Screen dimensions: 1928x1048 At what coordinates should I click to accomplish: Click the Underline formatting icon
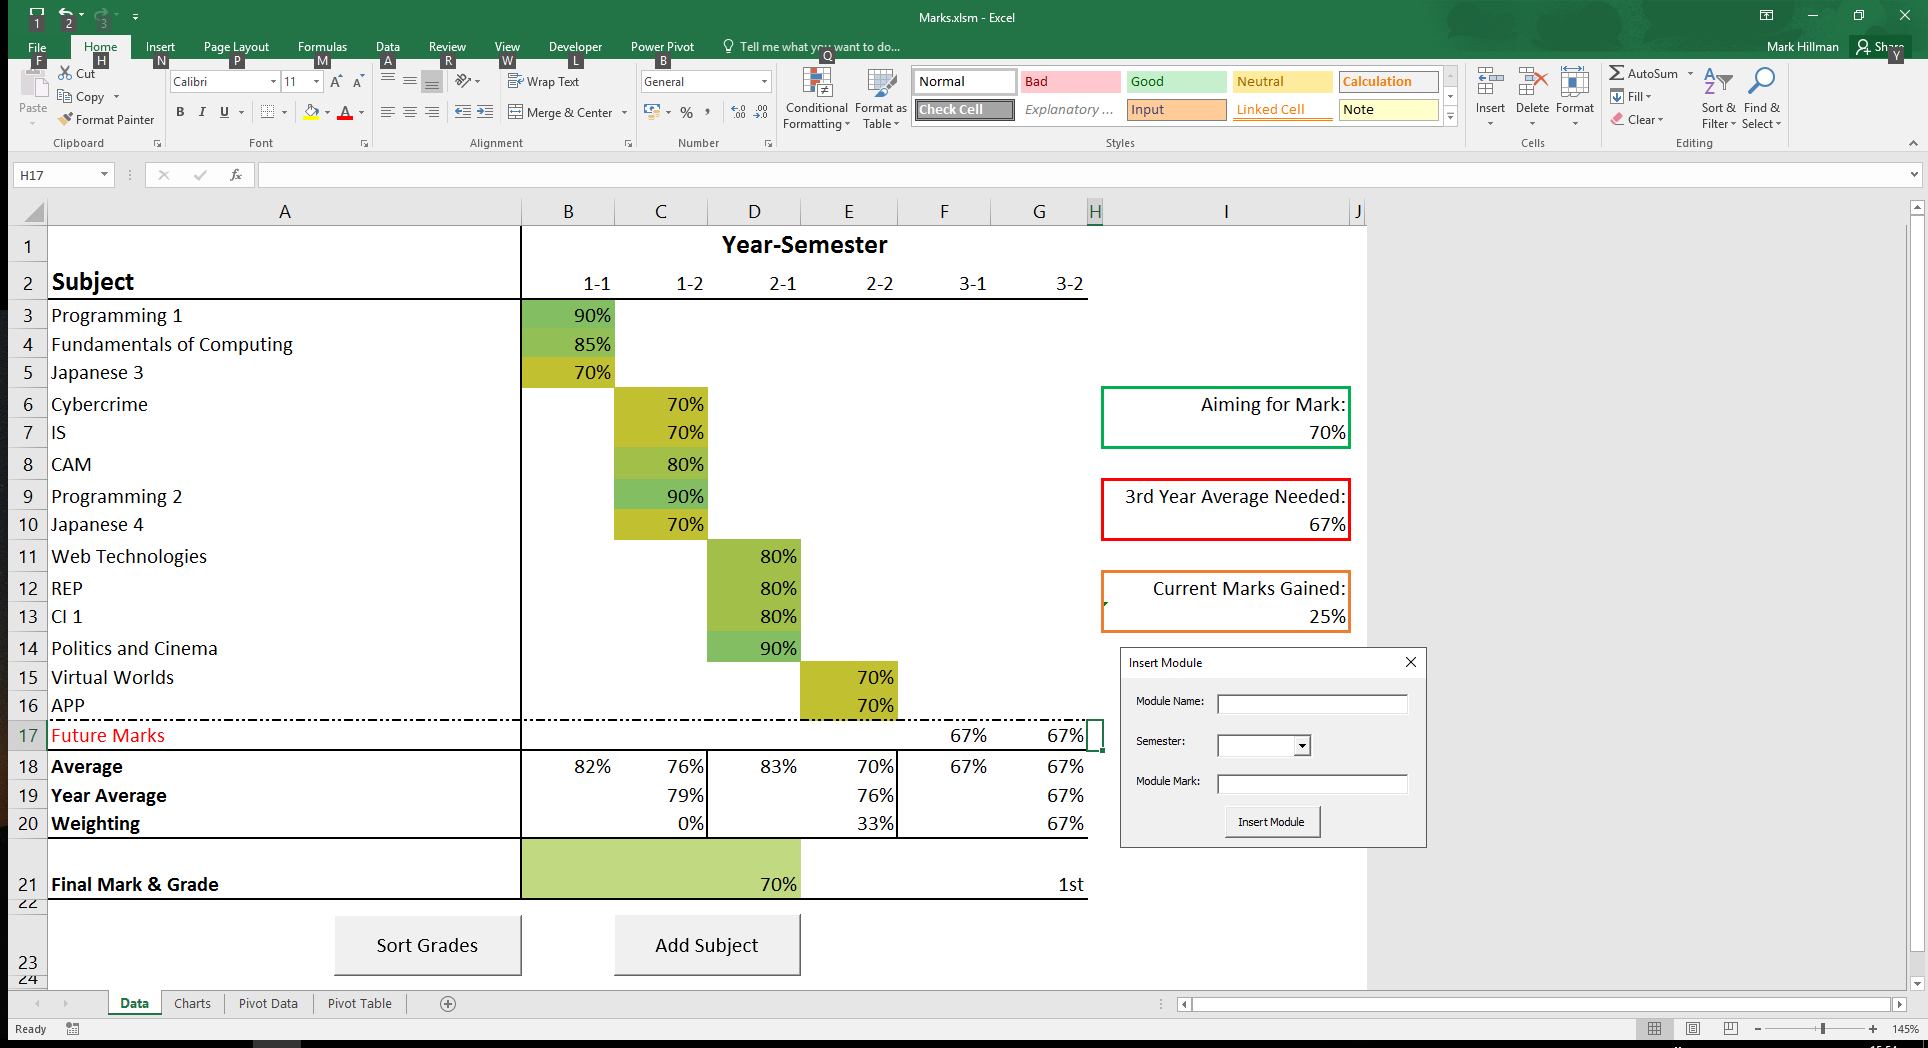tap(224, 112)
